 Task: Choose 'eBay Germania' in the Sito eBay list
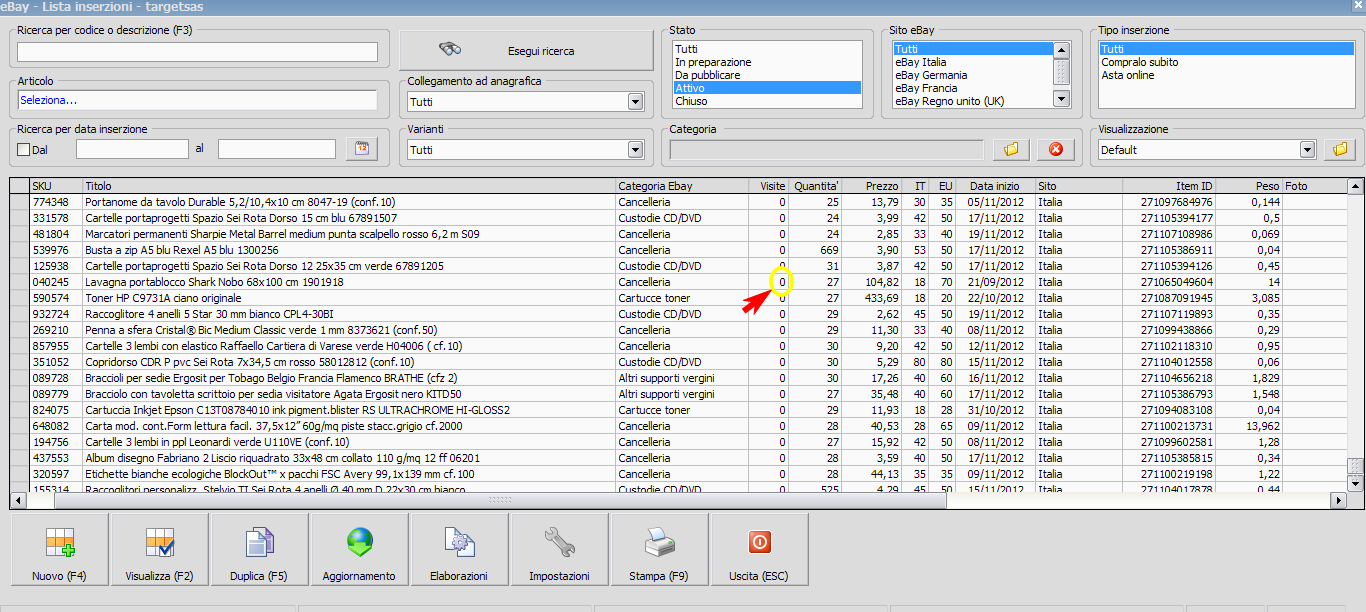click(x=931, y=75)
